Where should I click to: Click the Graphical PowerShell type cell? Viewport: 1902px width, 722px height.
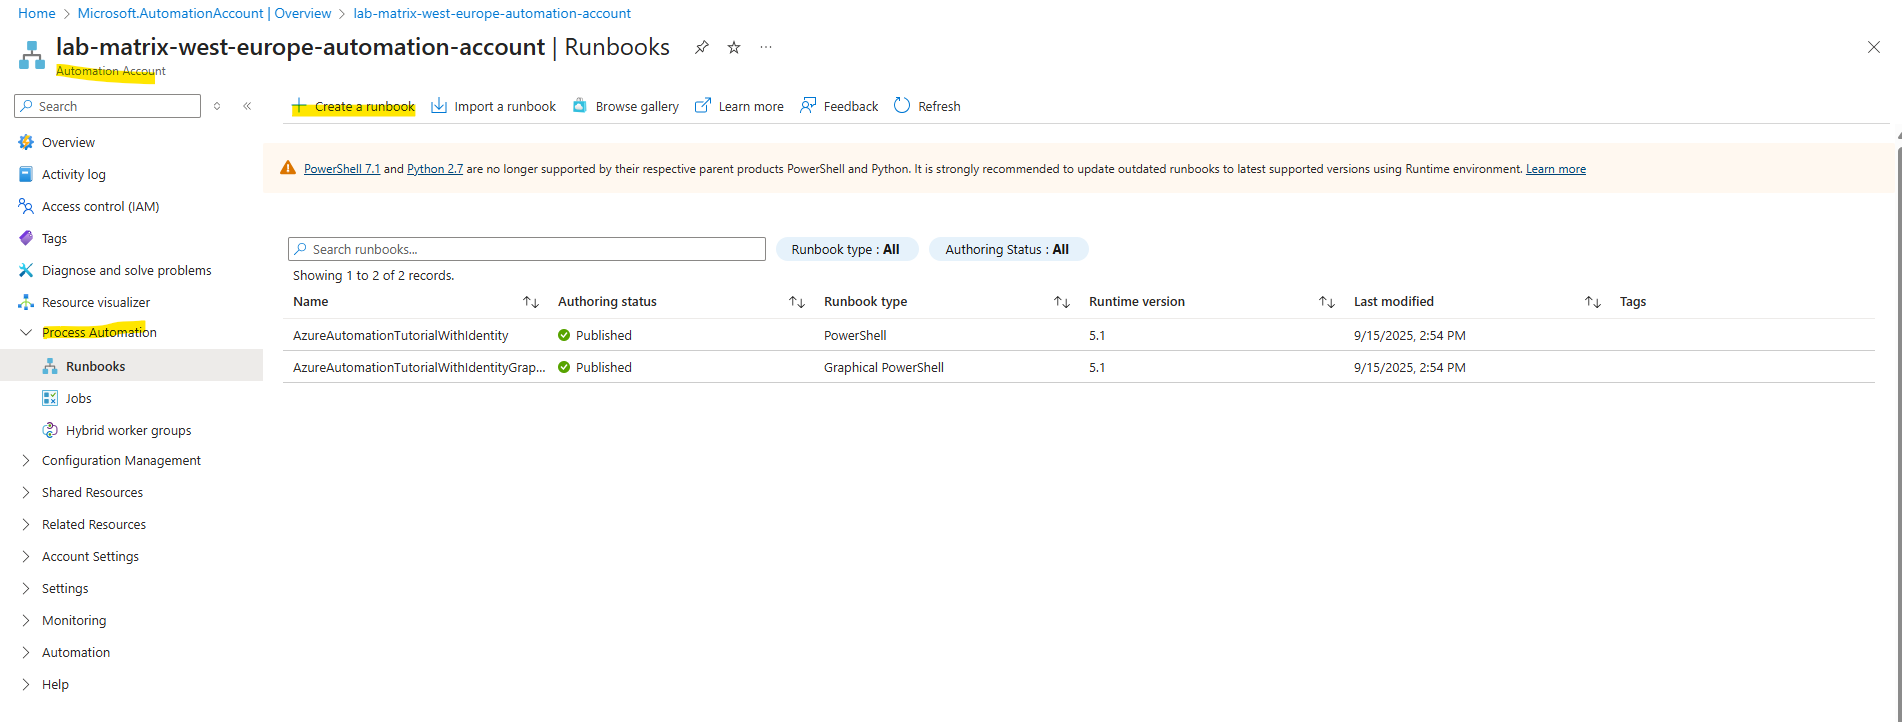tap(884, 367)
